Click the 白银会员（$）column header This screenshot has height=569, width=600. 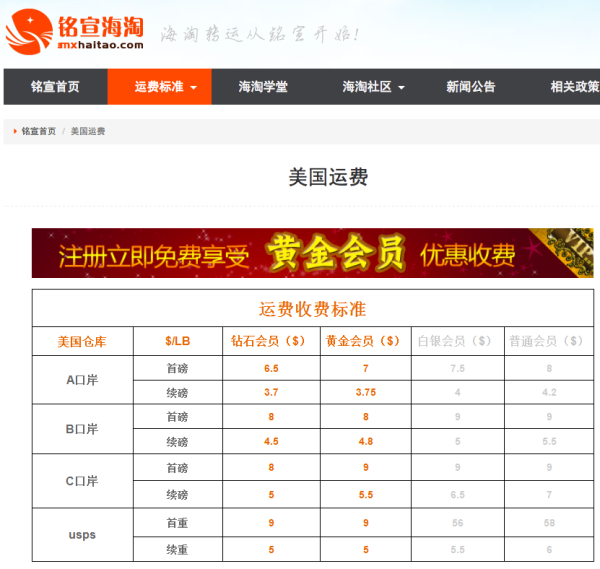pyautogui.click(x=458, y=341)
